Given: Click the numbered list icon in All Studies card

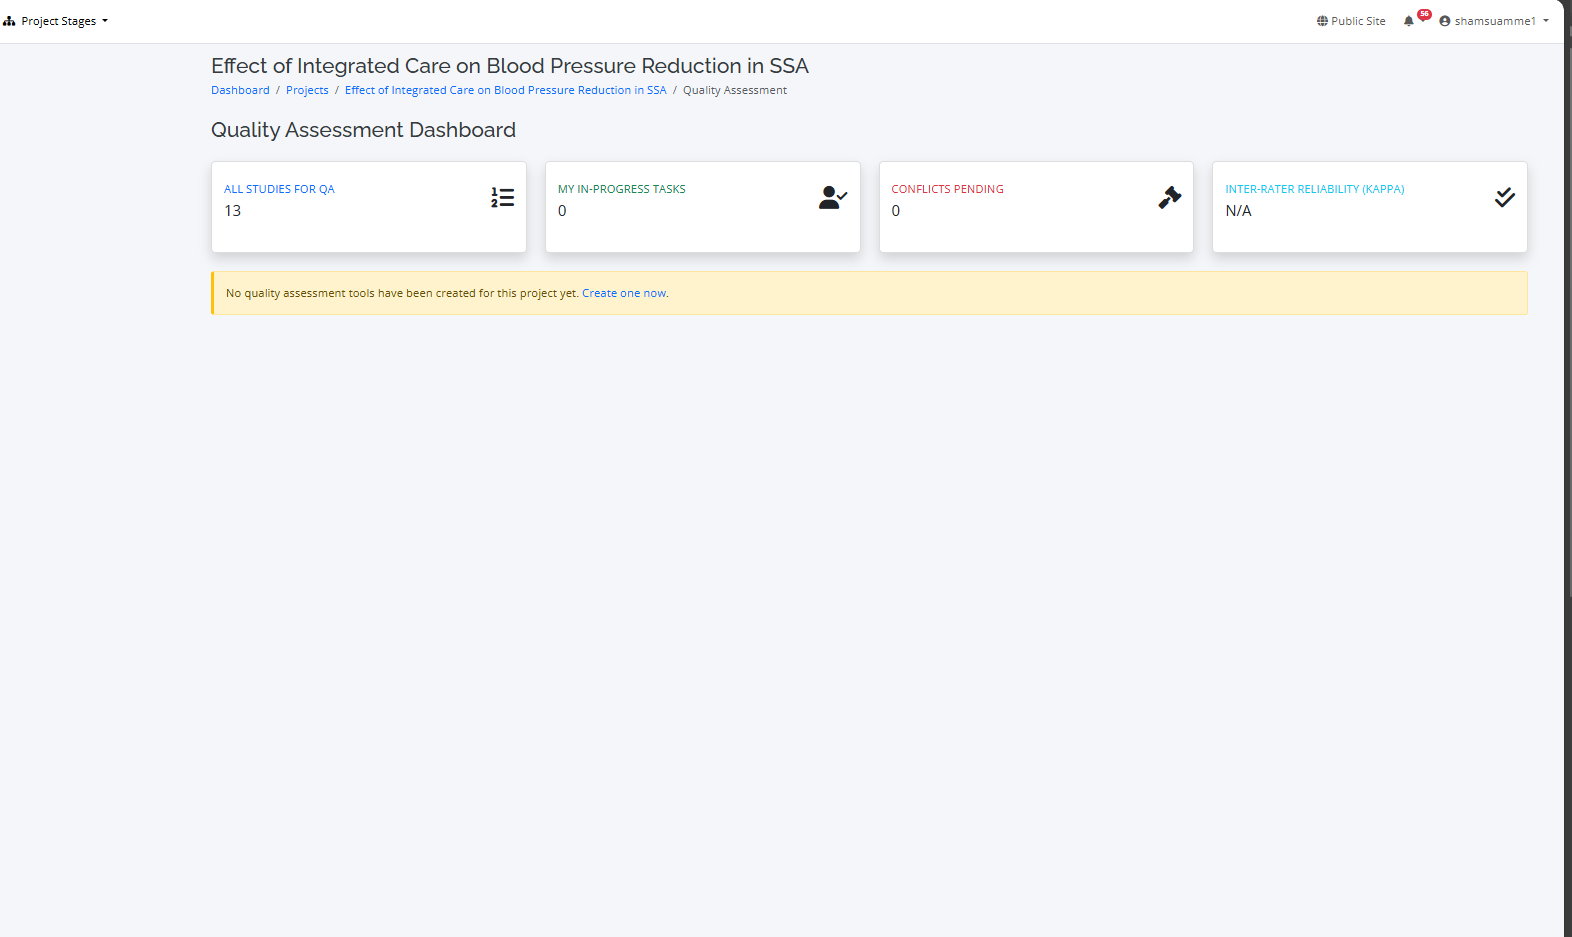Looking at the screenshot, I should point(502,198).
